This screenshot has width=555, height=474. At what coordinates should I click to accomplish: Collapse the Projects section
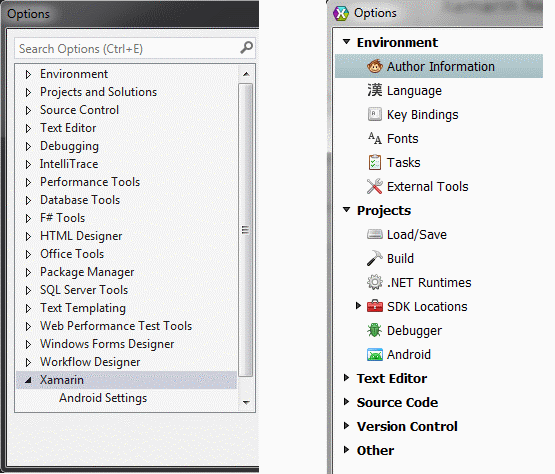point(347,210)
